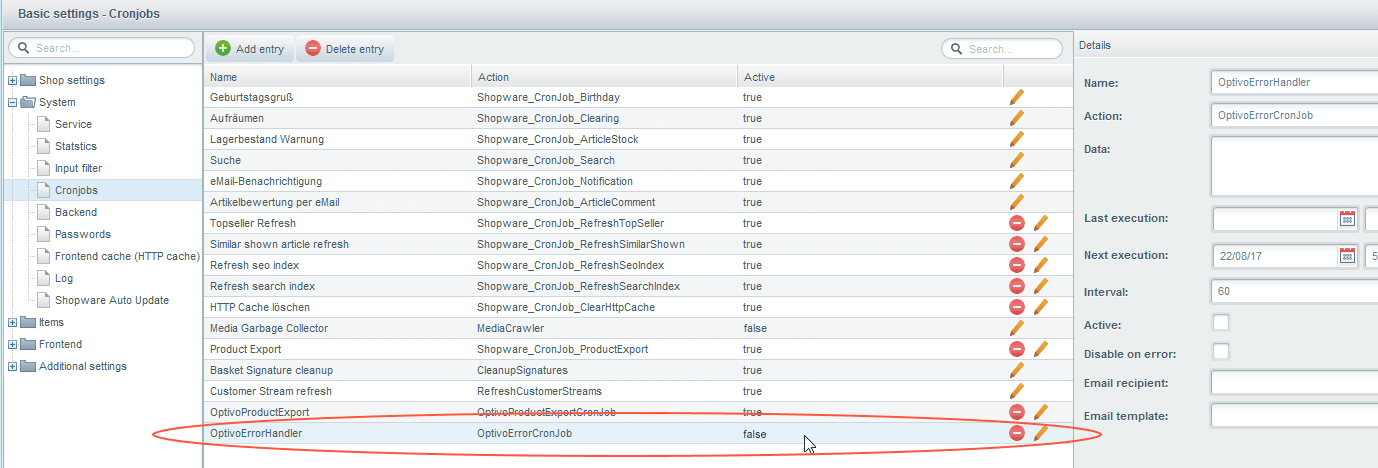
Task: Open calendar picker for Next execution date
Action: pos(1347,256)
